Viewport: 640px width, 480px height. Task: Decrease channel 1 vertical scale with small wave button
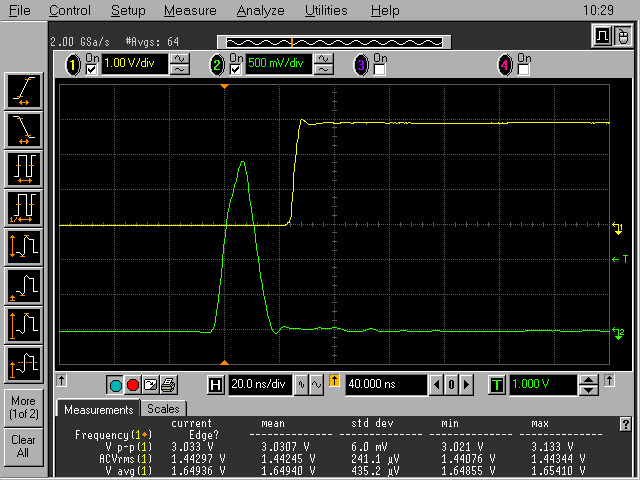click(x=180, y=69)
